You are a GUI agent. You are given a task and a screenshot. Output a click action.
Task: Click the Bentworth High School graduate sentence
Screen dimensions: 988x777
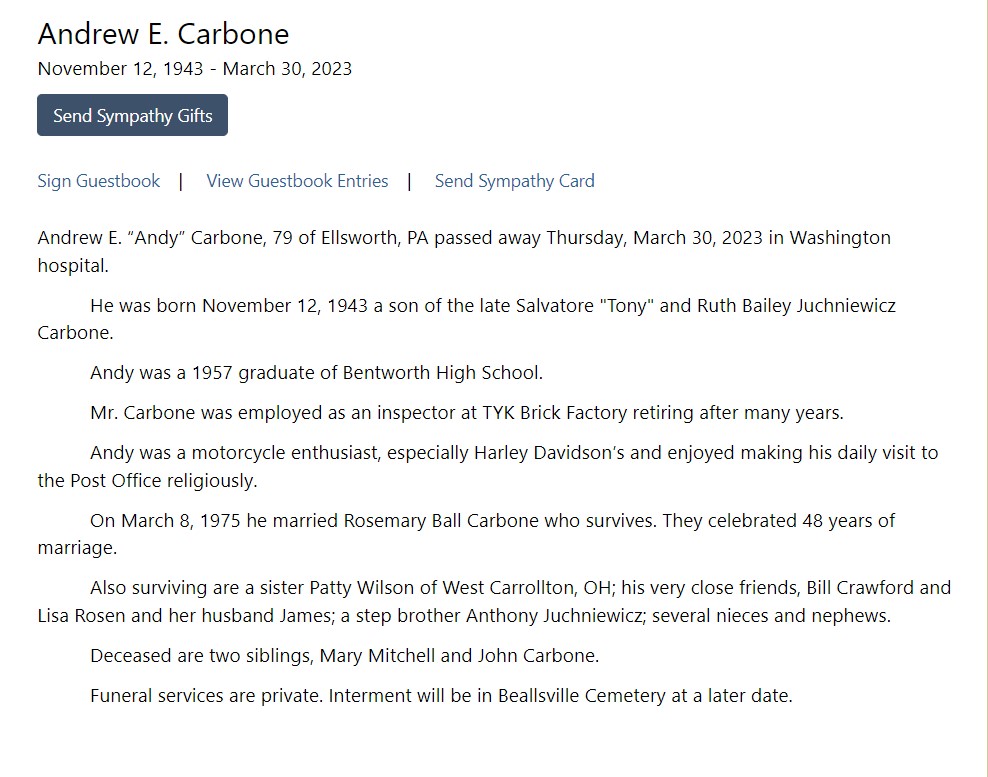click(x=316, y=373)
